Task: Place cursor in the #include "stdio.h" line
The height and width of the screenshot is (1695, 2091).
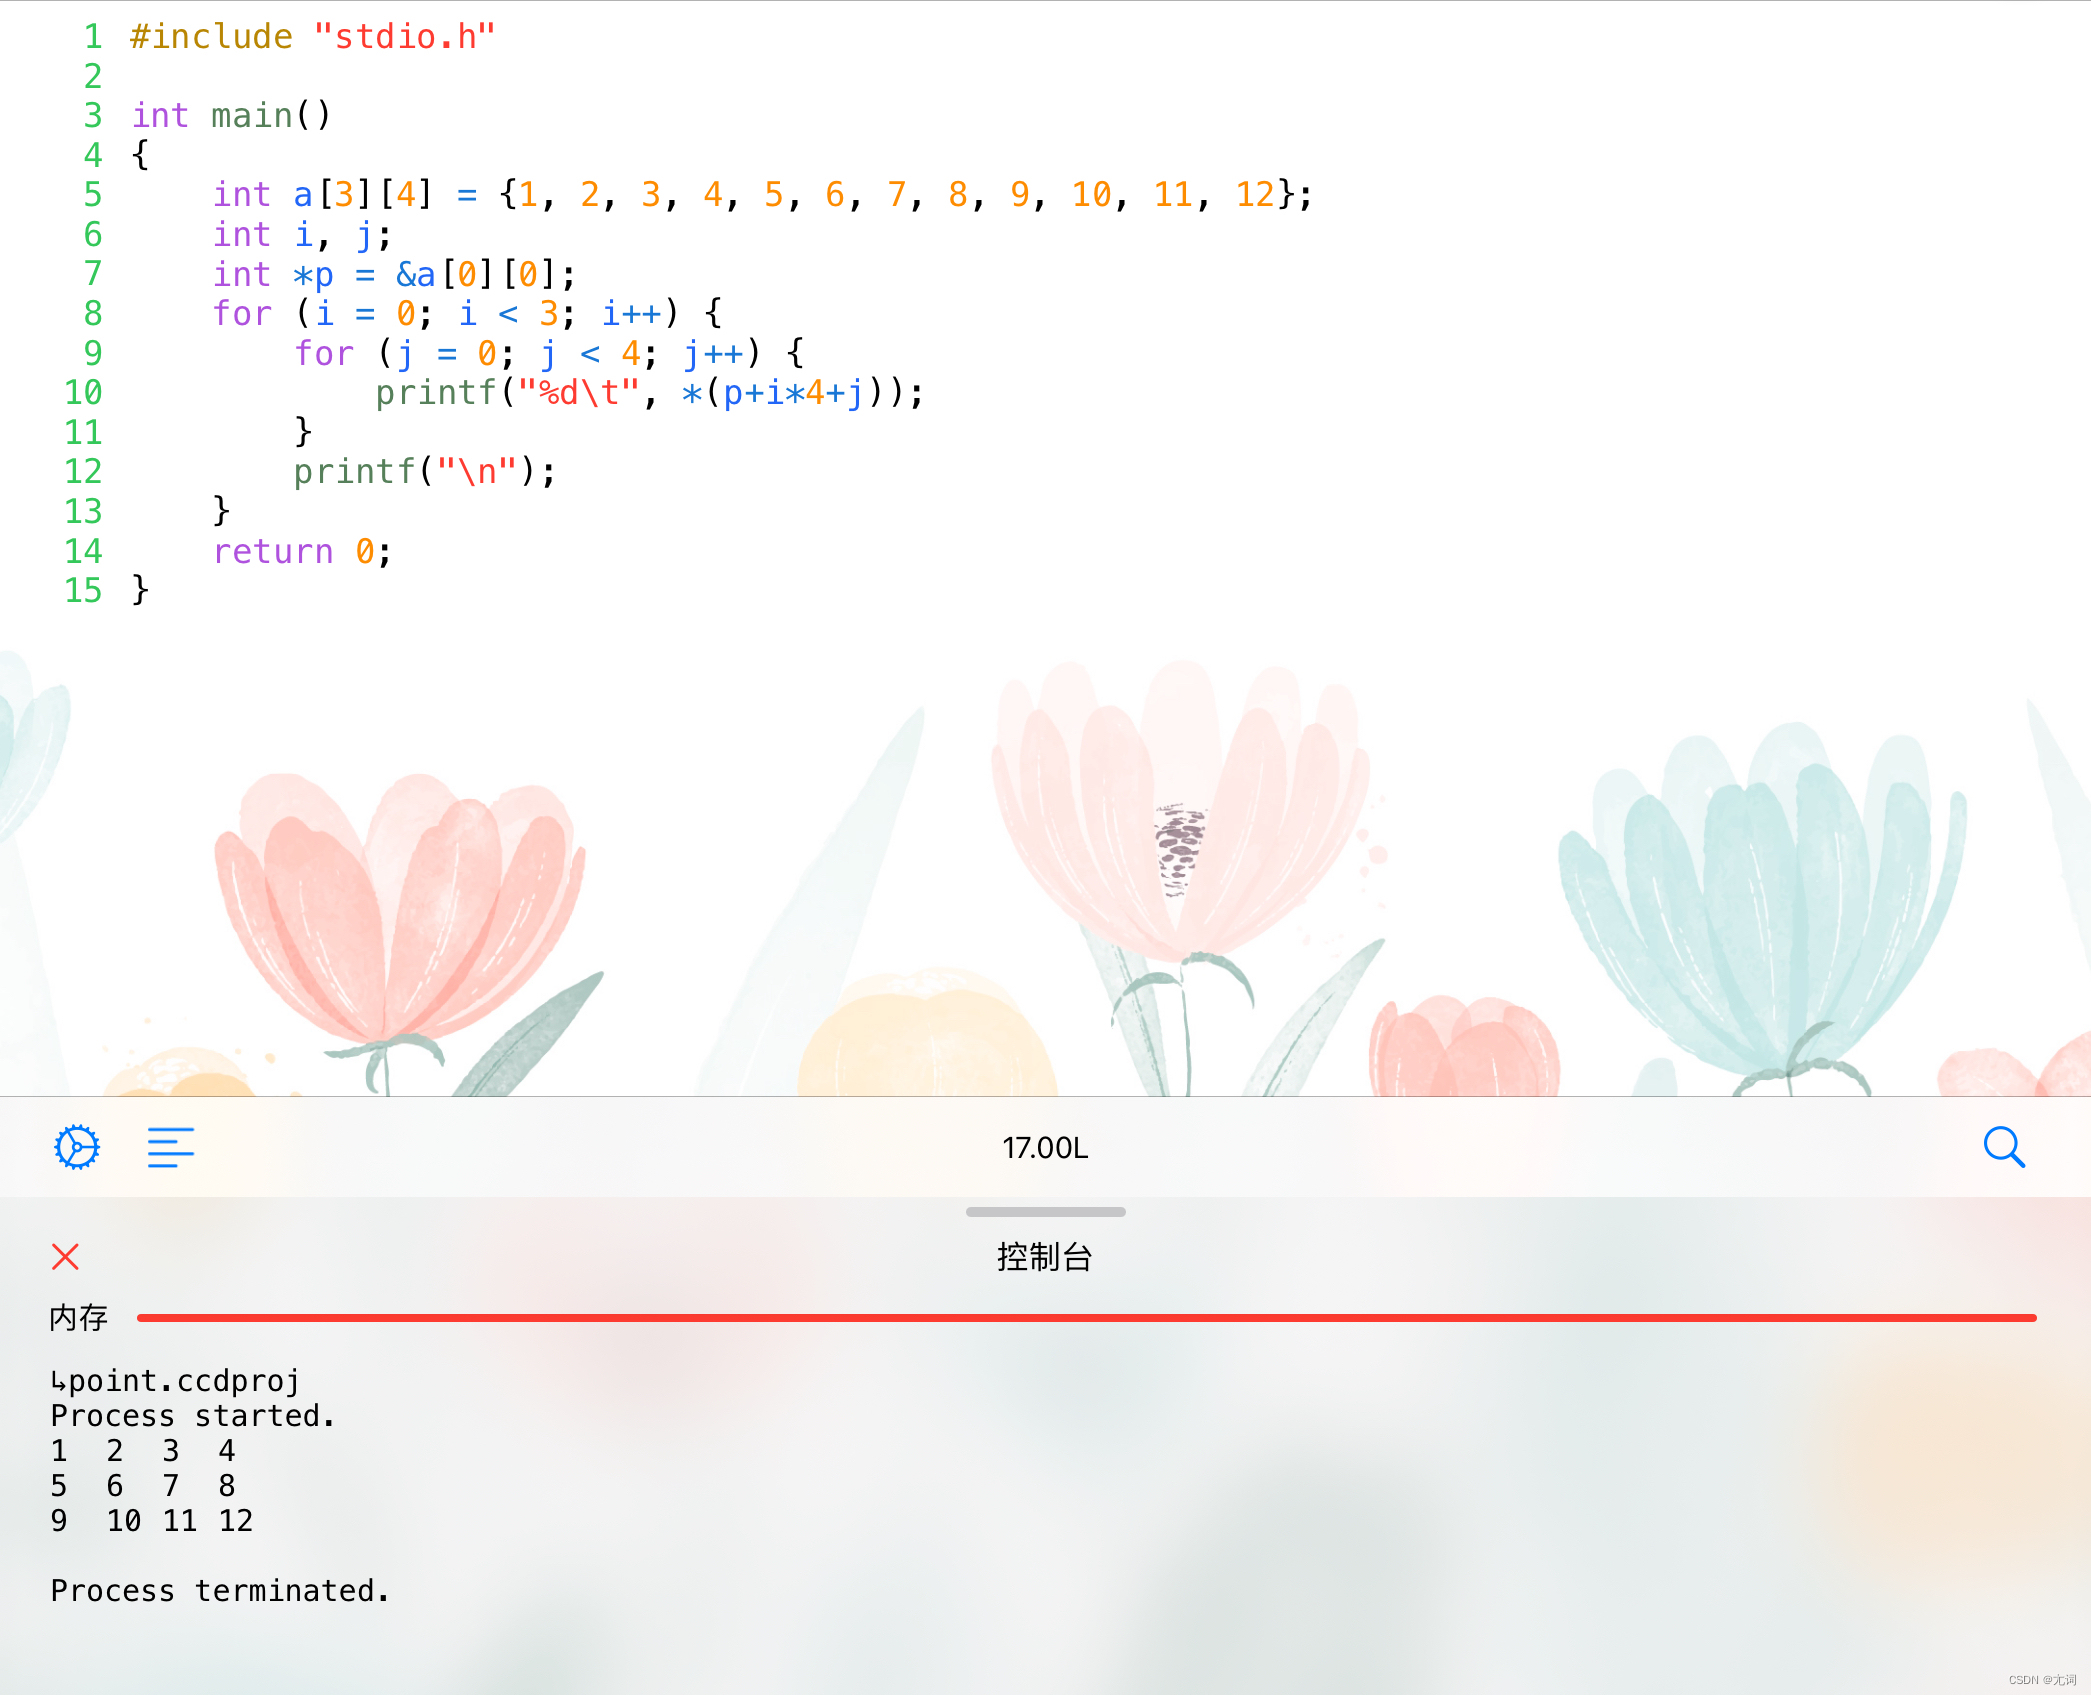Action: point(312,37)
